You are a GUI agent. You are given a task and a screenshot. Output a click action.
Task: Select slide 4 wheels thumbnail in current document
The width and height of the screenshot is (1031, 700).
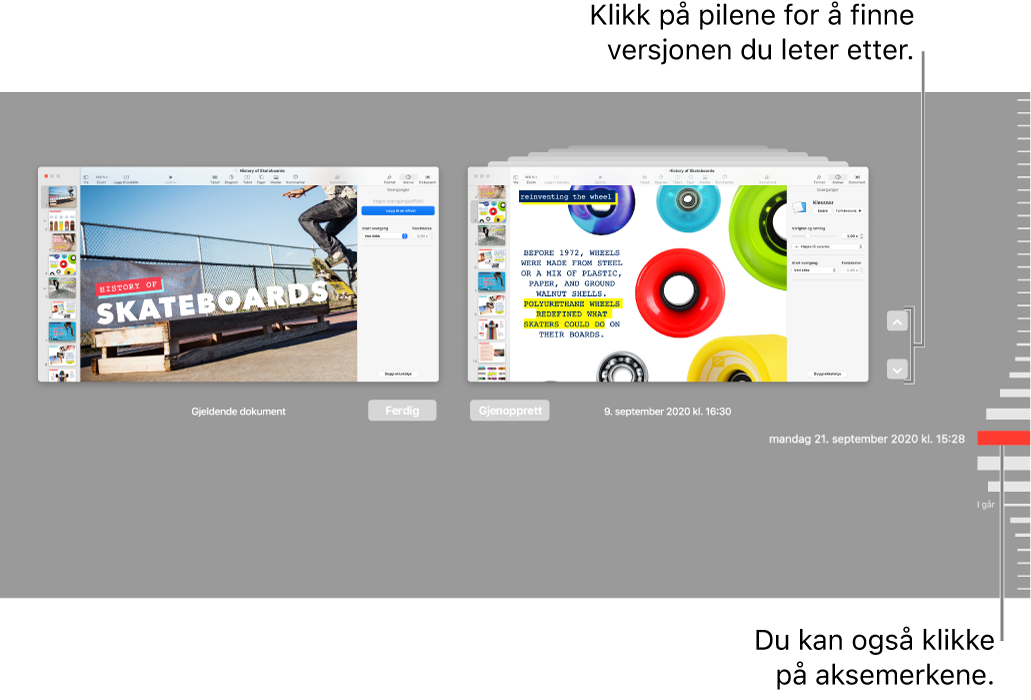click(62, 264)
